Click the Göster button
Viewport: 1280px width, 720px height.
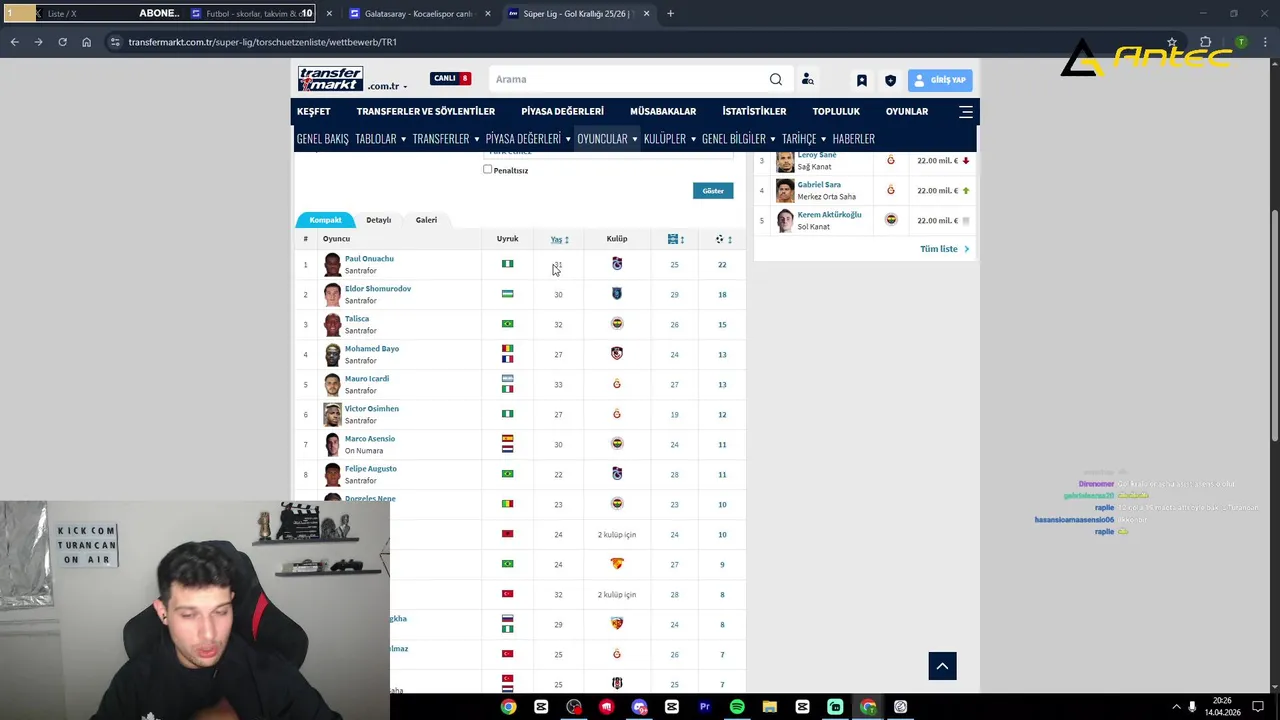click(713, 190)
